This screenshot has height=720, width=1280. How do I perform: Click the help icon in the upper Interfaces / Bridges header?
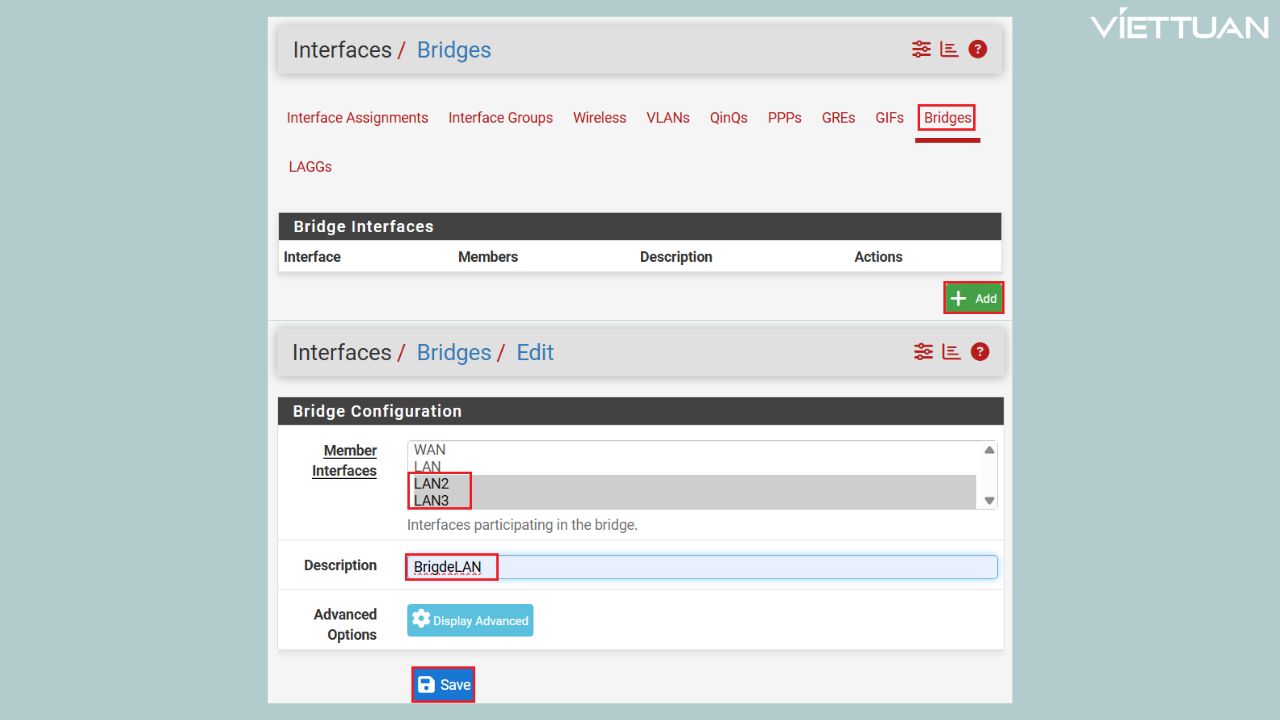coord(977,49)
